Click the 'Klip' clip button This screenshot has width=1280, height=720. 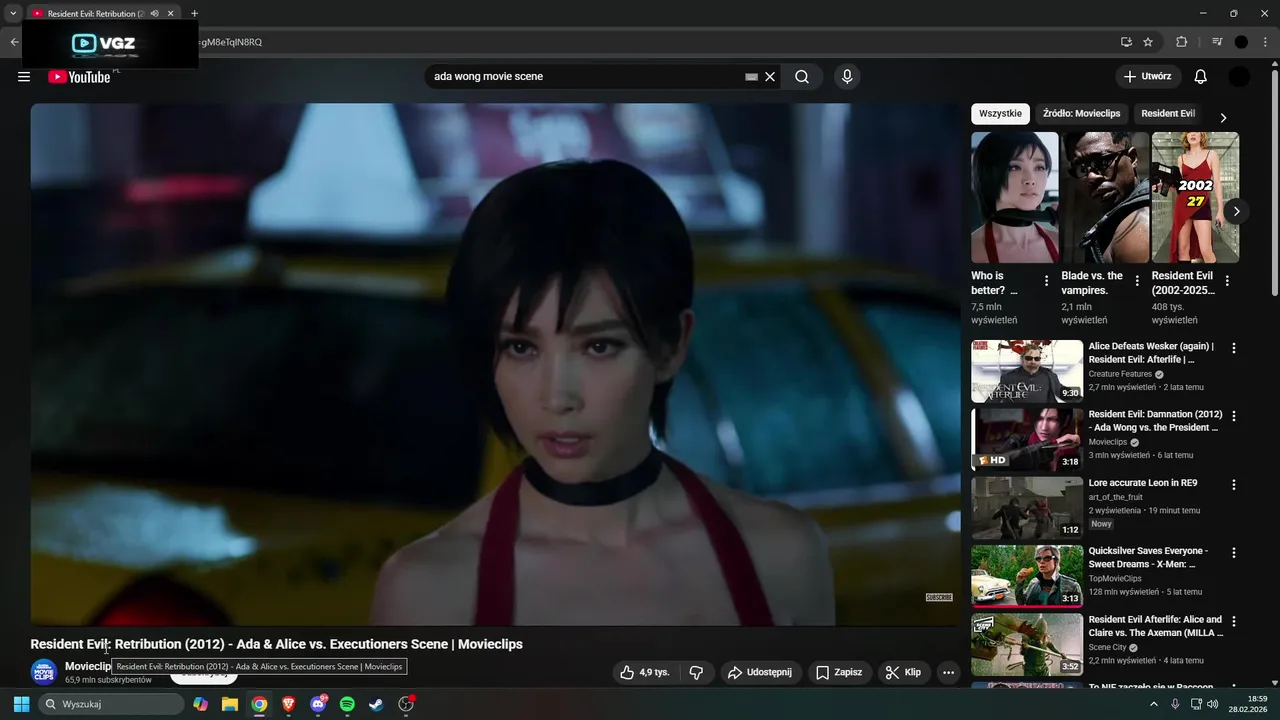(903, 672)
